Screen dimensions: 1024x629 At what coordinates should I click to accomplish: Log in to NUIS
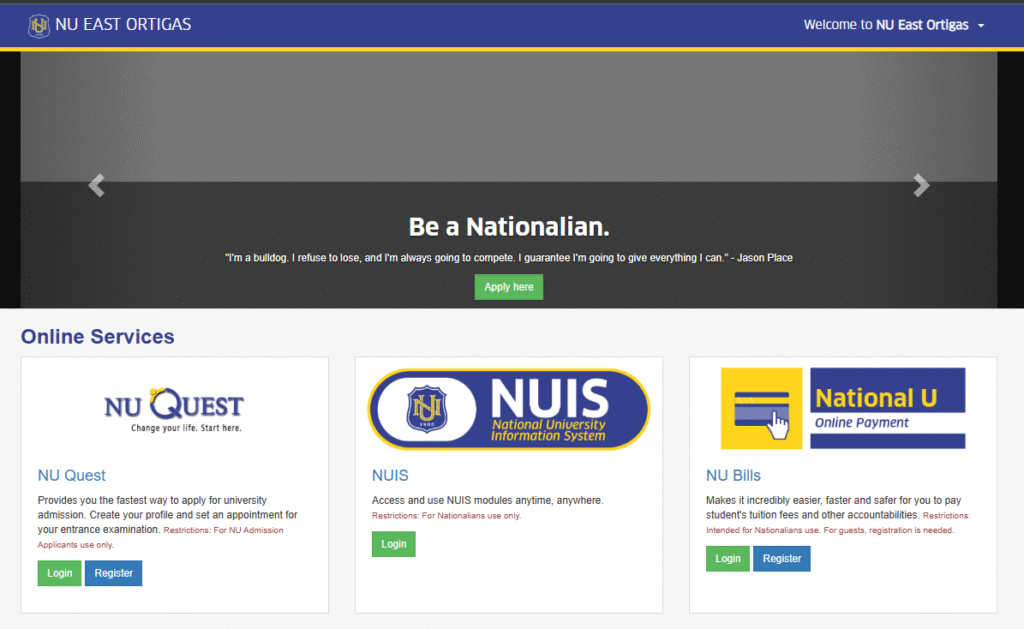pos(394,544)
